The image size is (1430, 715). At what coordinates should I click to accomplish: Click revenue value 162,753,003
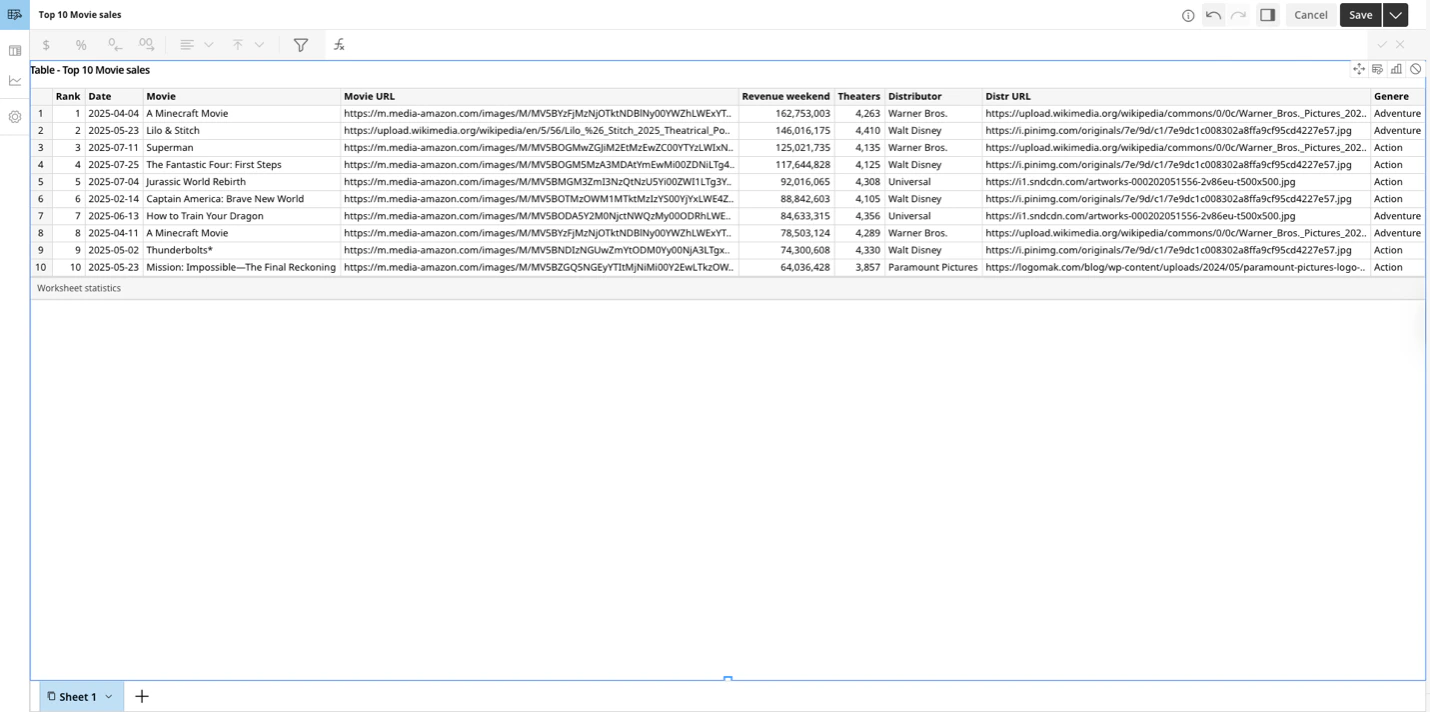coord(786,114)
